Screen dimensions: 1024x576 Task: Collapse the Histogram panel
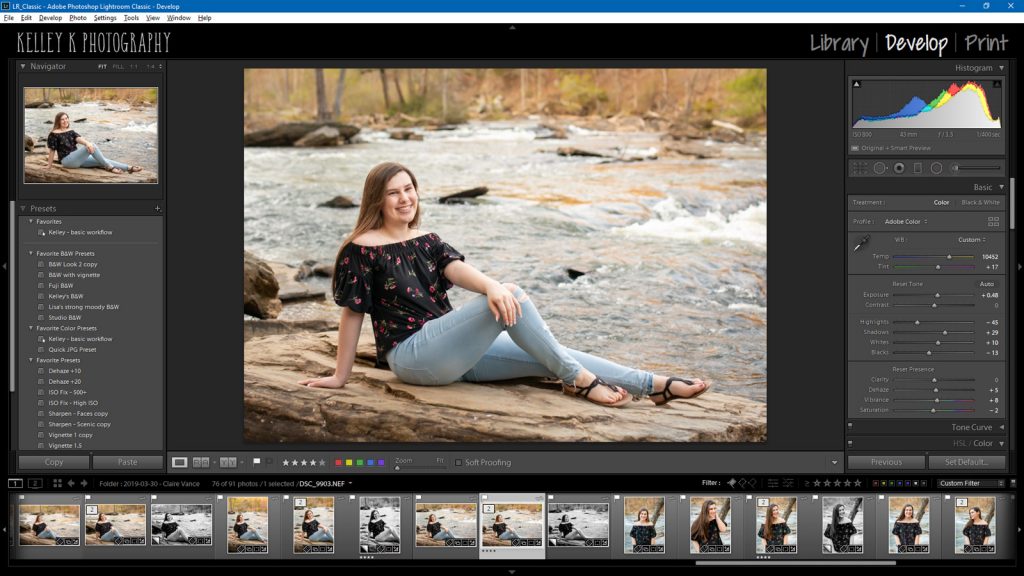click(x=1001, y=68)
